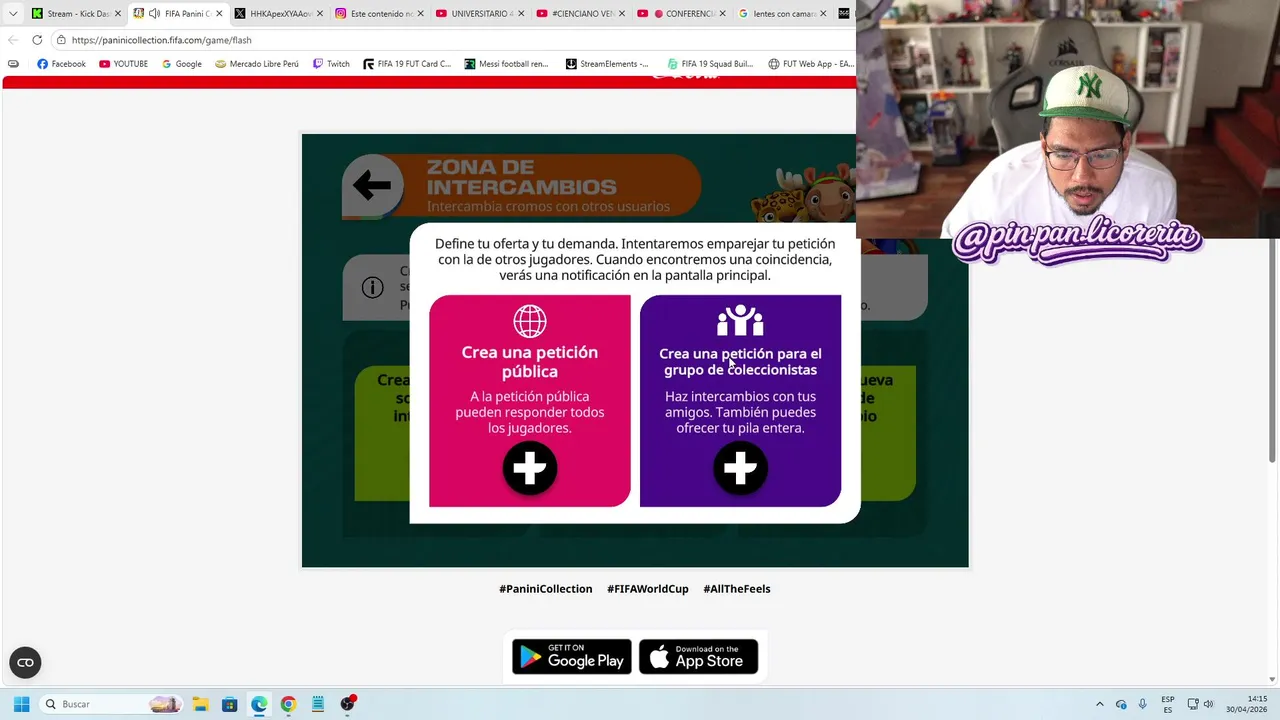This screenshot has width=1280, height=720.
Task: Switch to the Este contenido Instagram tab
Action: pyautogui.click(x=379, y=14)
